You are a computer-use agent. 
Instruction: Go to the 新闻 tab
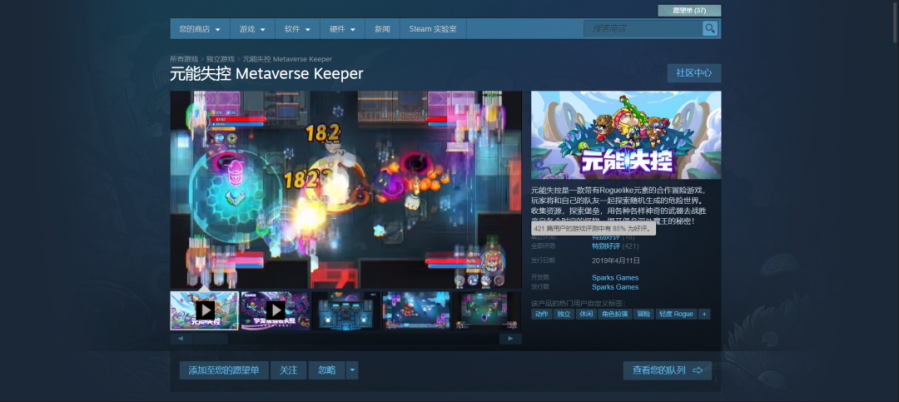pos(382,29)
